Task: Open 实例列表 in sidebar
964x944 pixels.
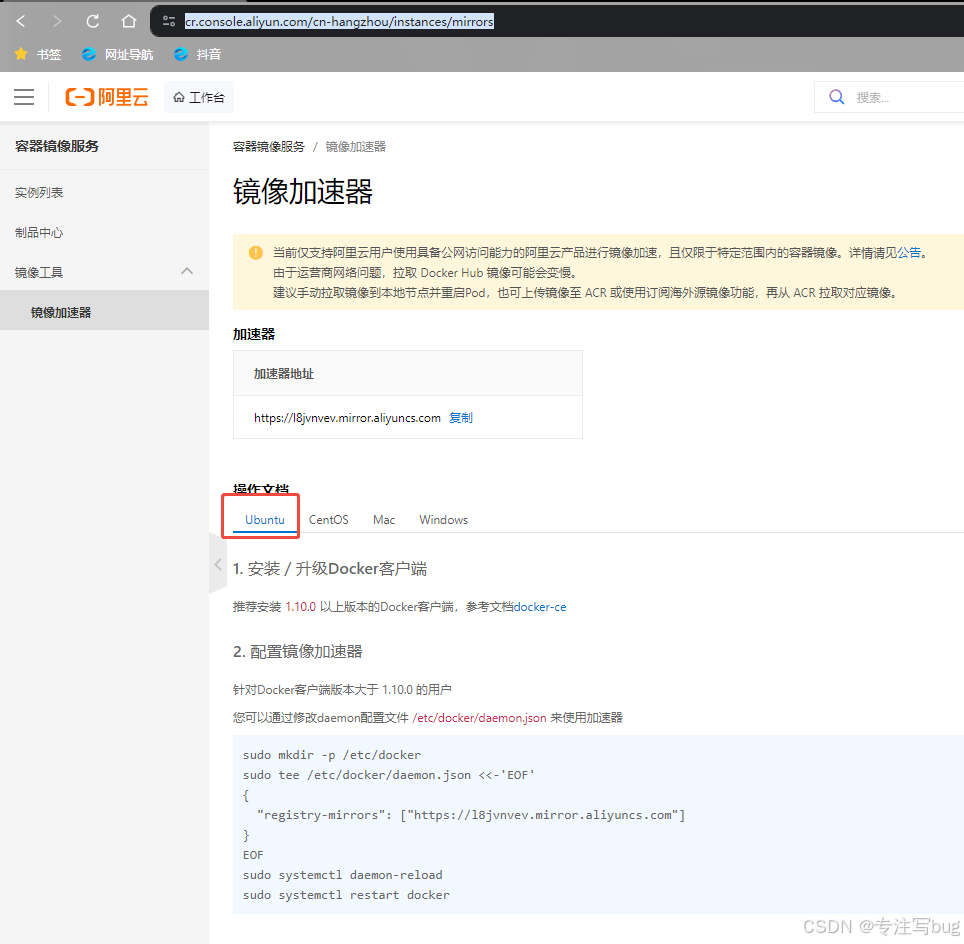Action: 39,192
